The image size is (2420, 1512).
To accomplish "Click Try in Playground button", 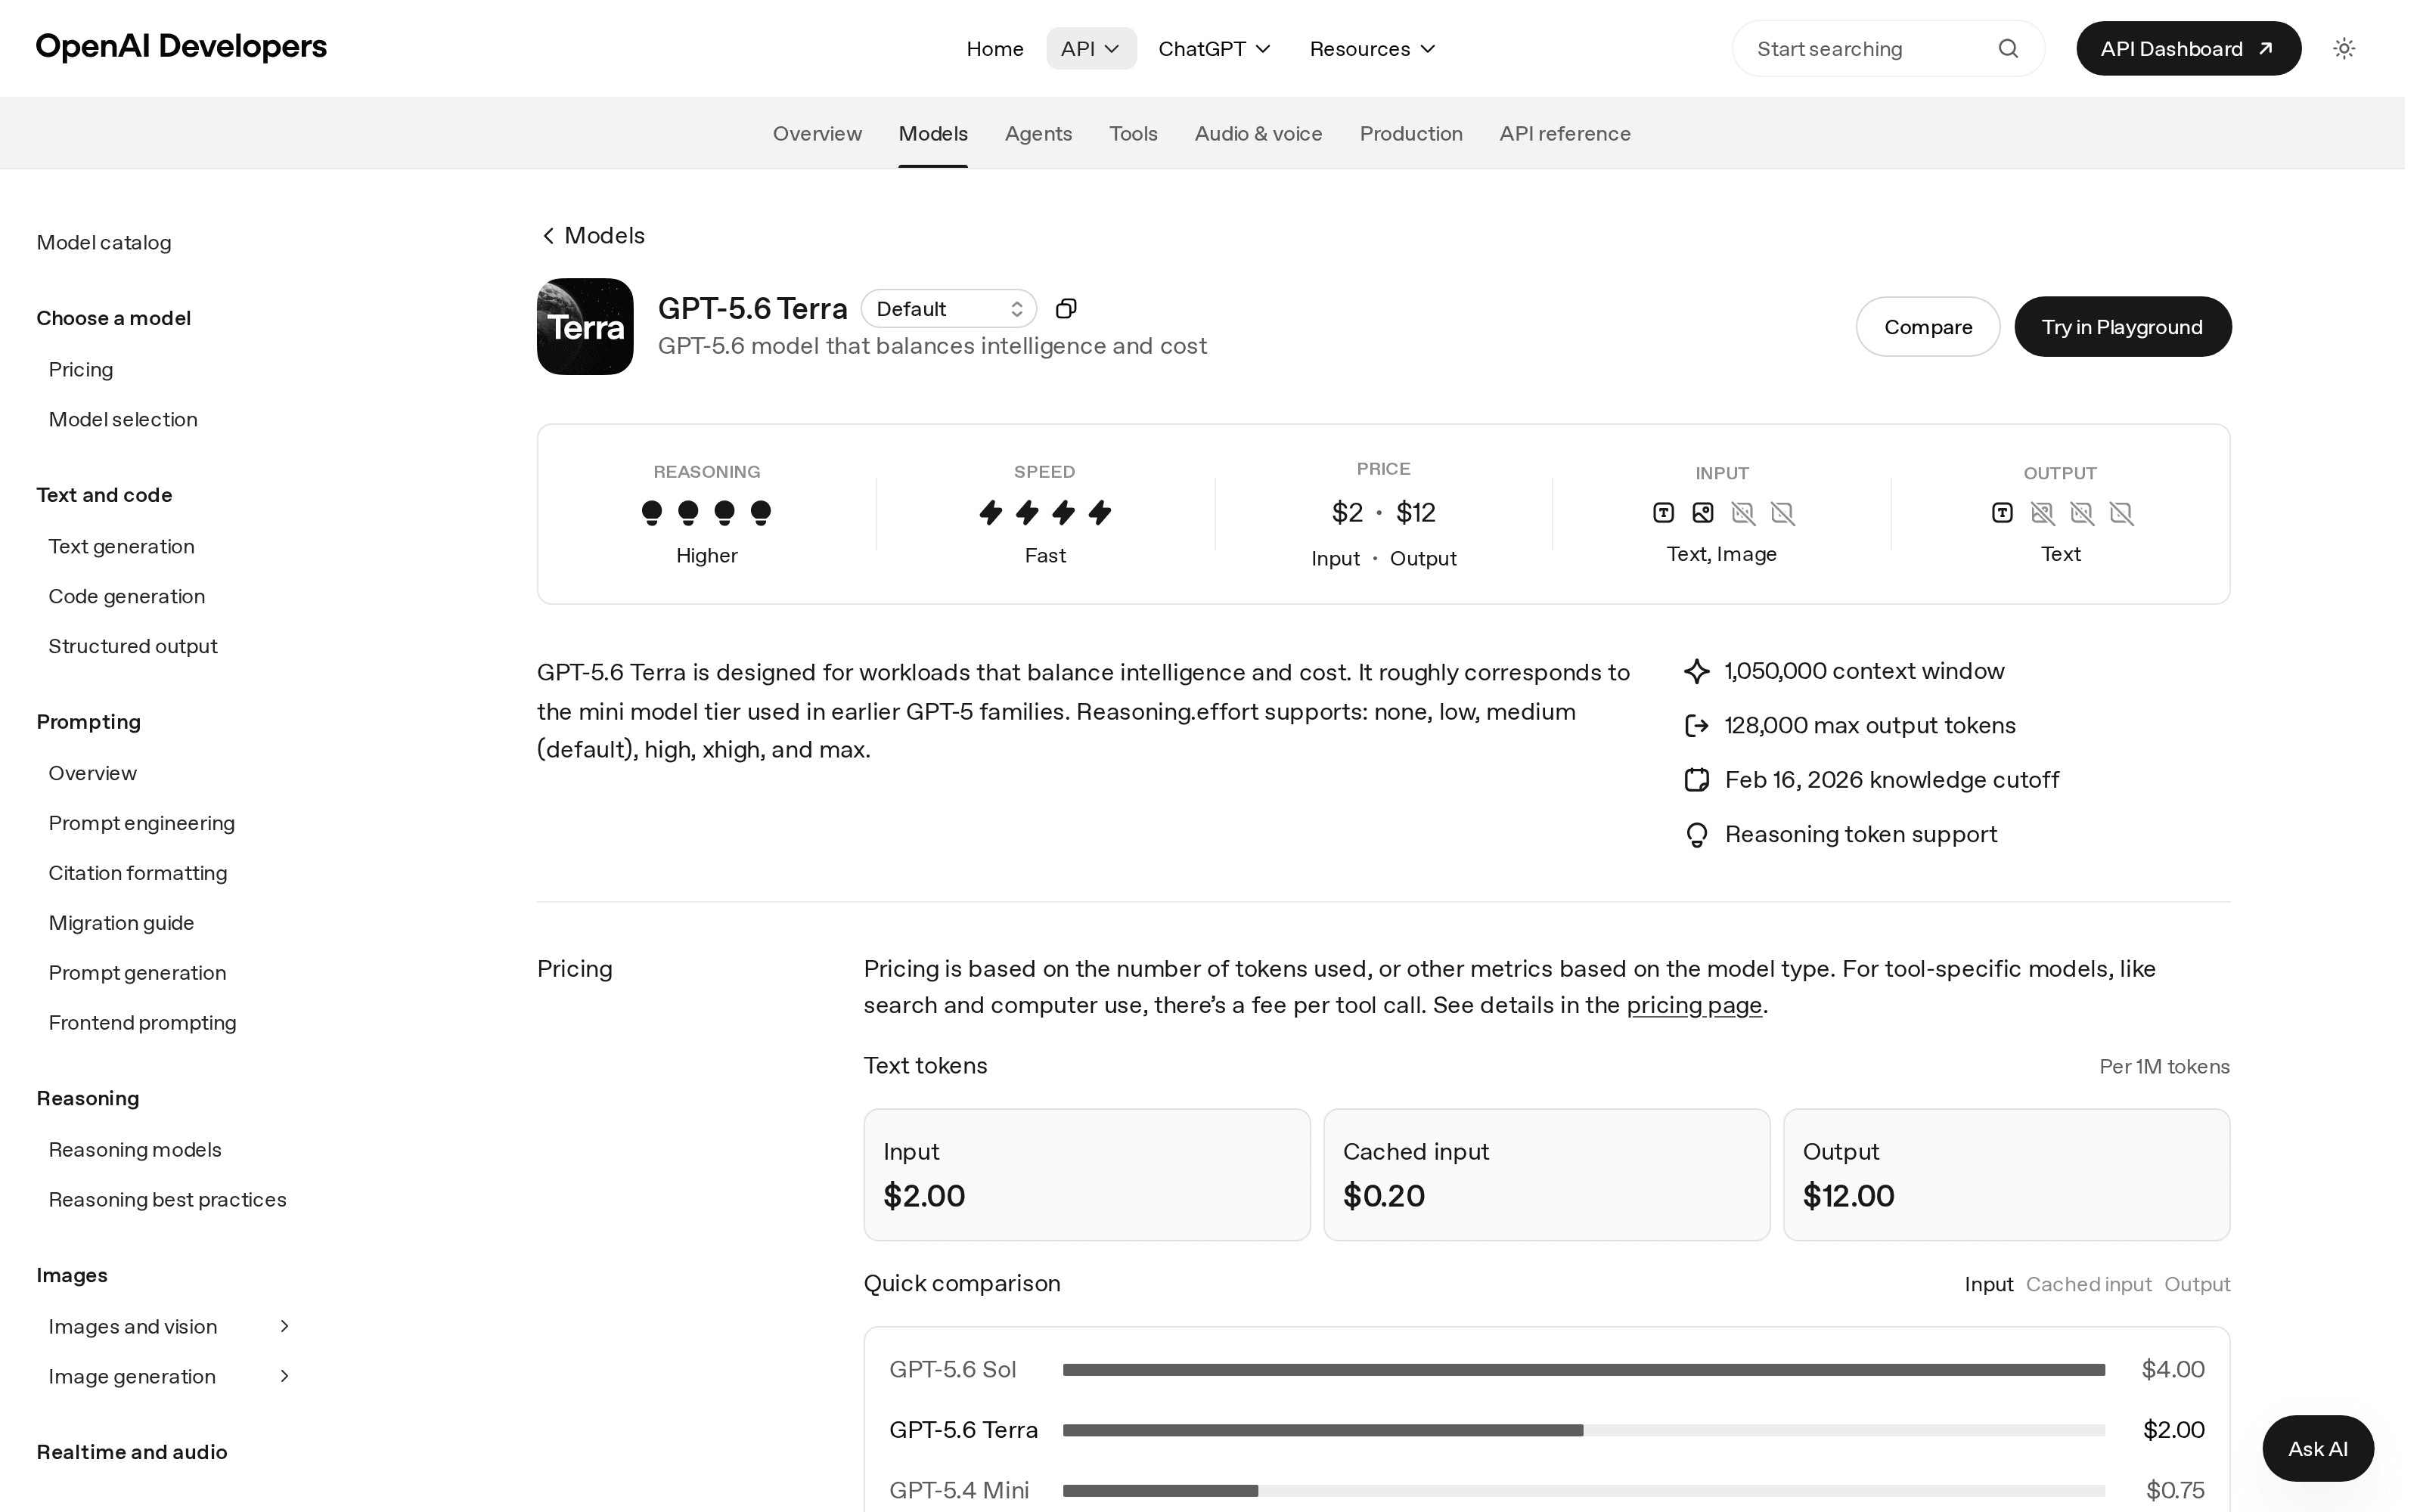I will (2122, 326).
